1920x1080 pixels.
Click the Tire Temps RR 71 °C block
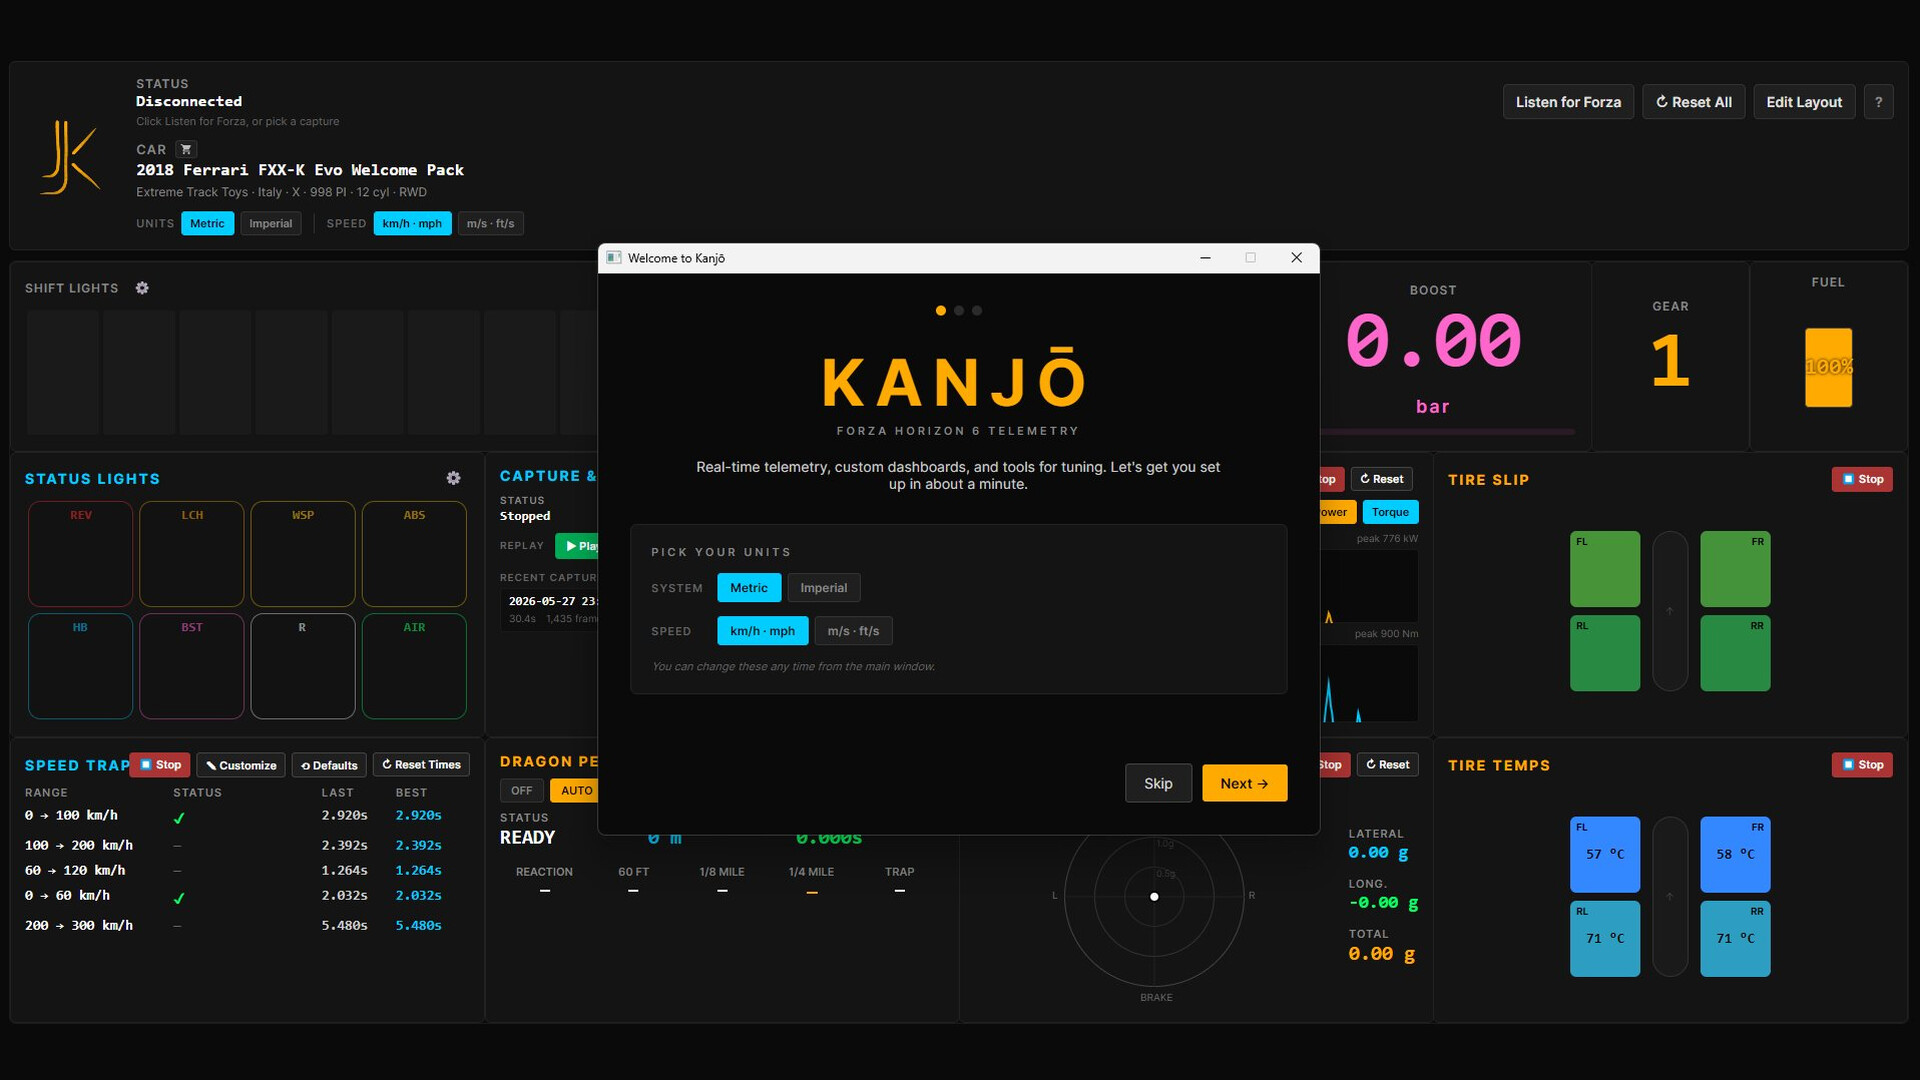point(1735,939)
